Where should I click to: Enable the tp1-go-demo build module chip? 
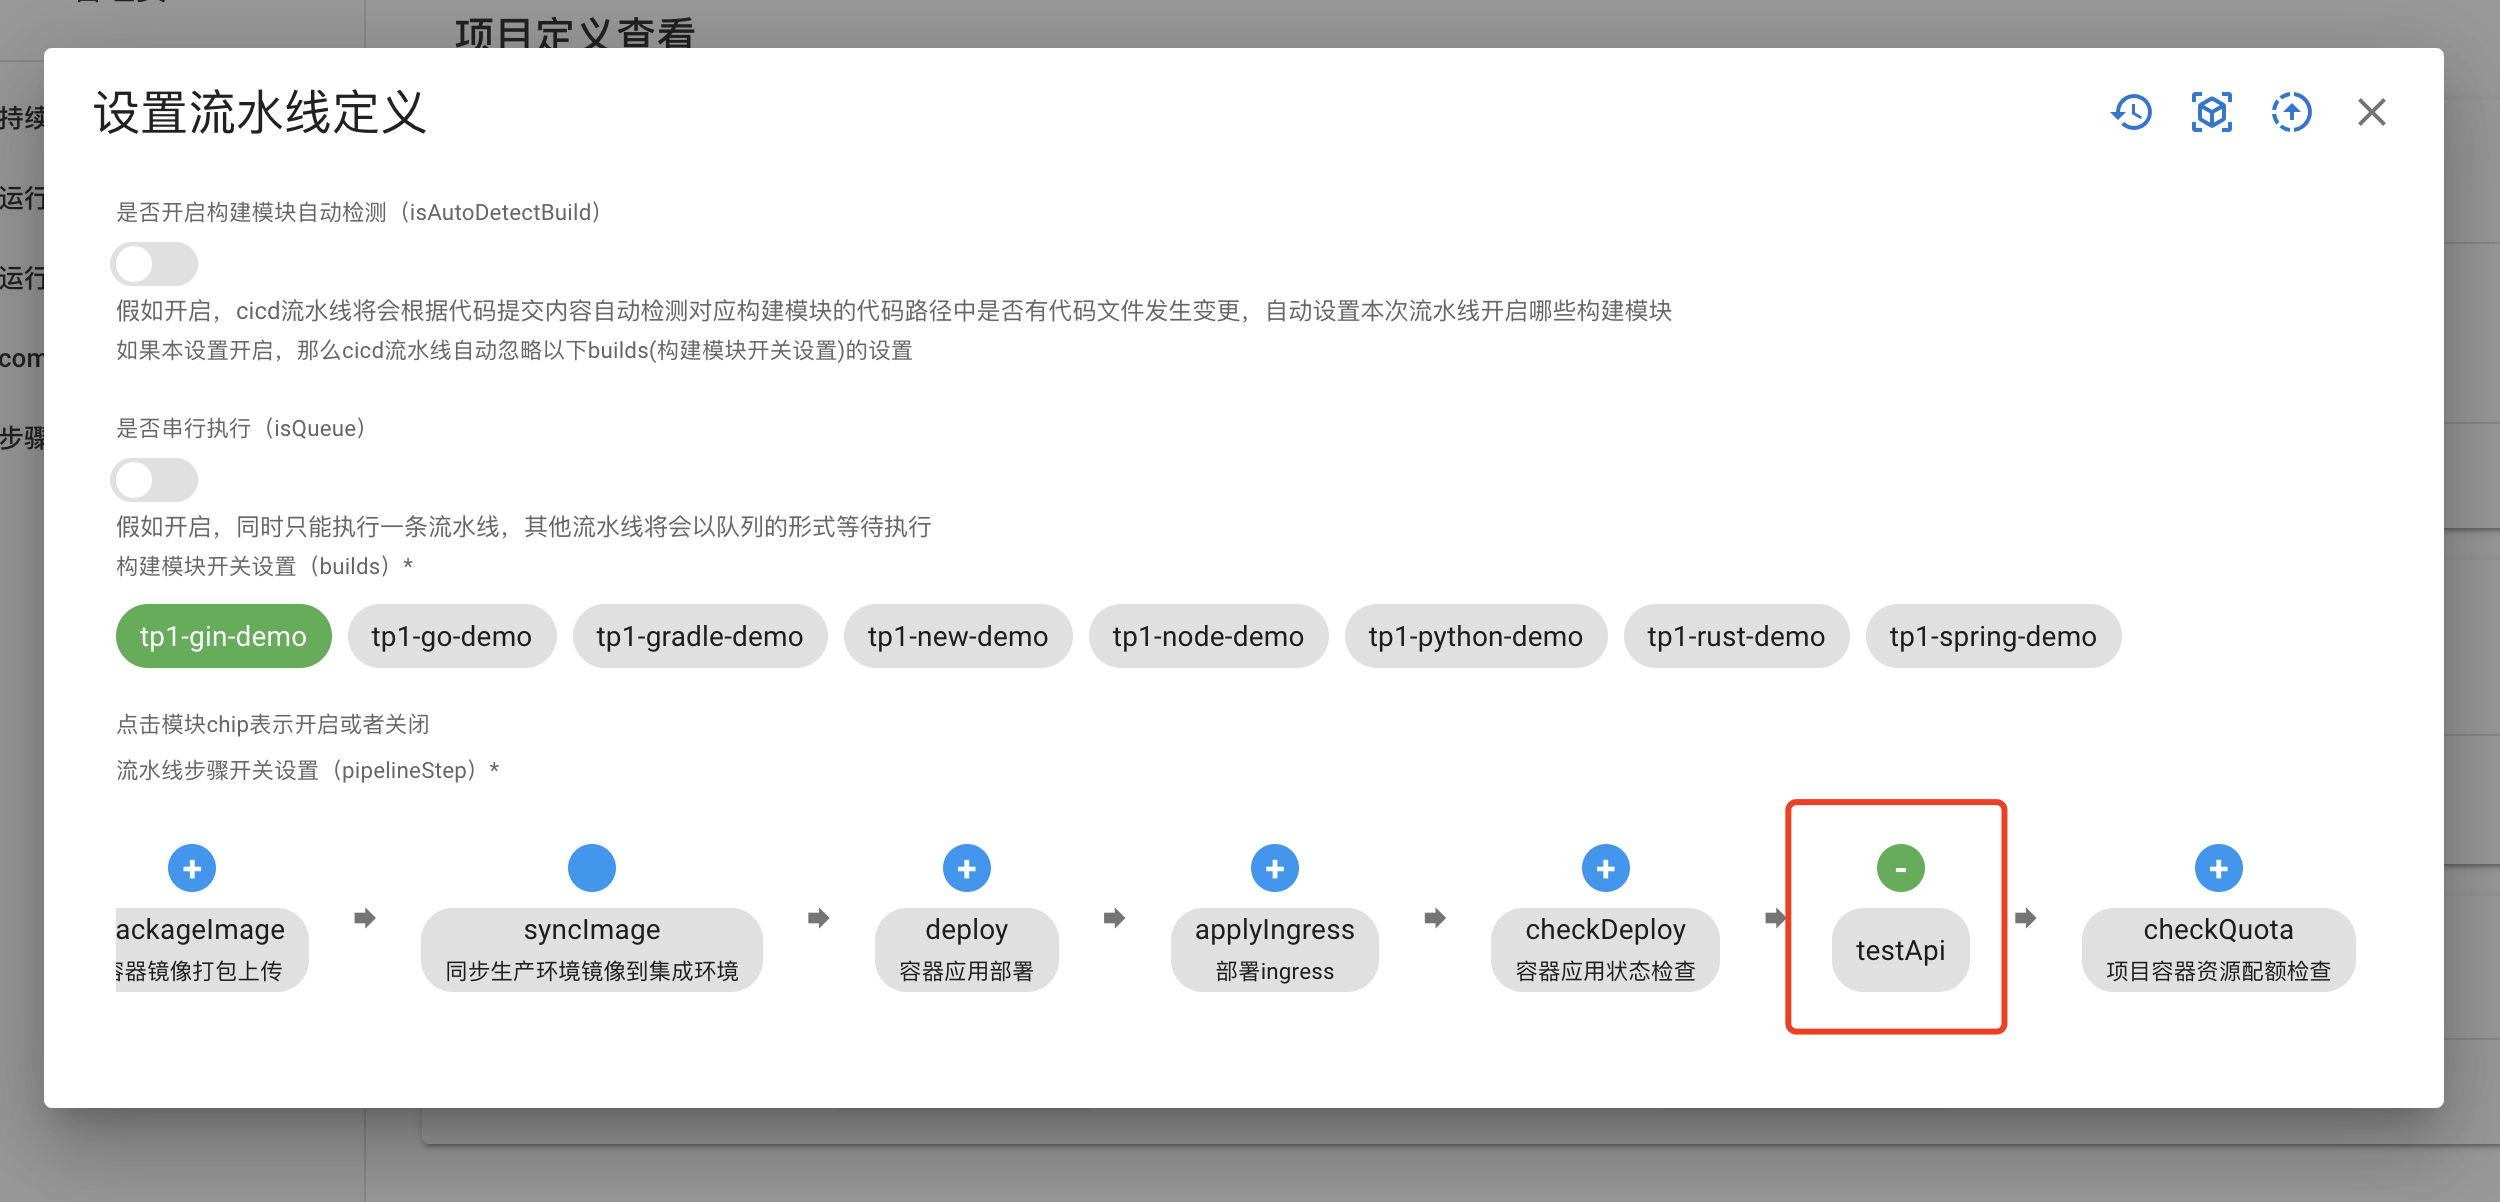click(452, 636)
